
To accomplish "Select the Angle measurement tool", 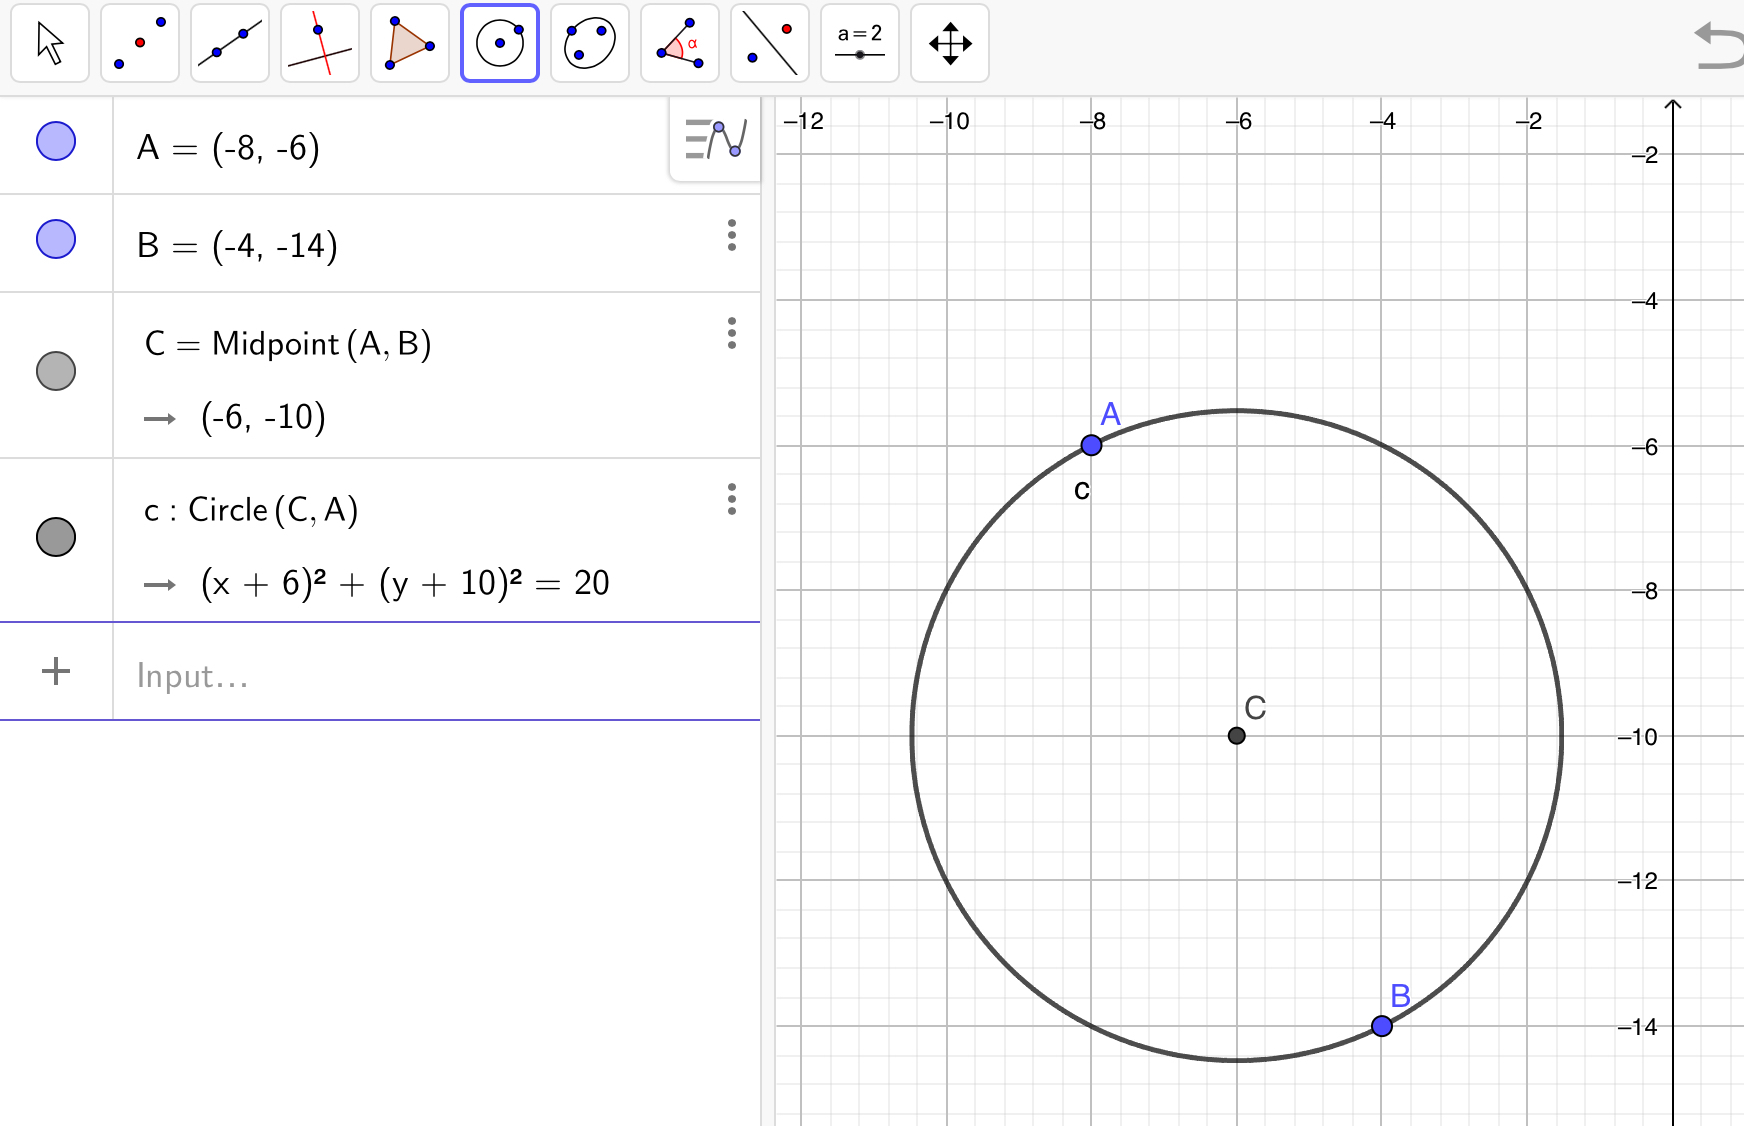I will (x=680, y=43).
